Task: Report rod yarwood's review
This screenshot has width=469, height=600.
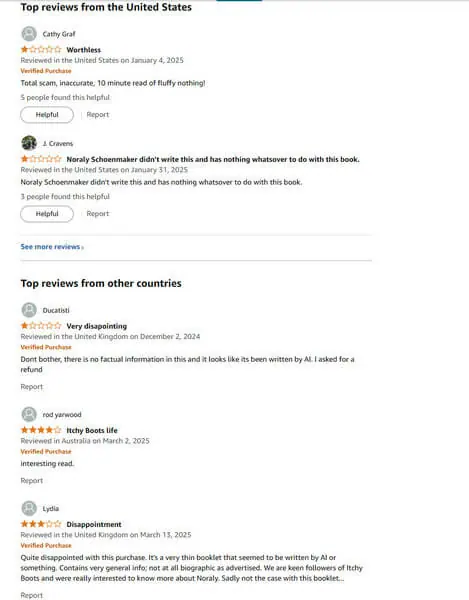Action: click(x=32, y=481)
